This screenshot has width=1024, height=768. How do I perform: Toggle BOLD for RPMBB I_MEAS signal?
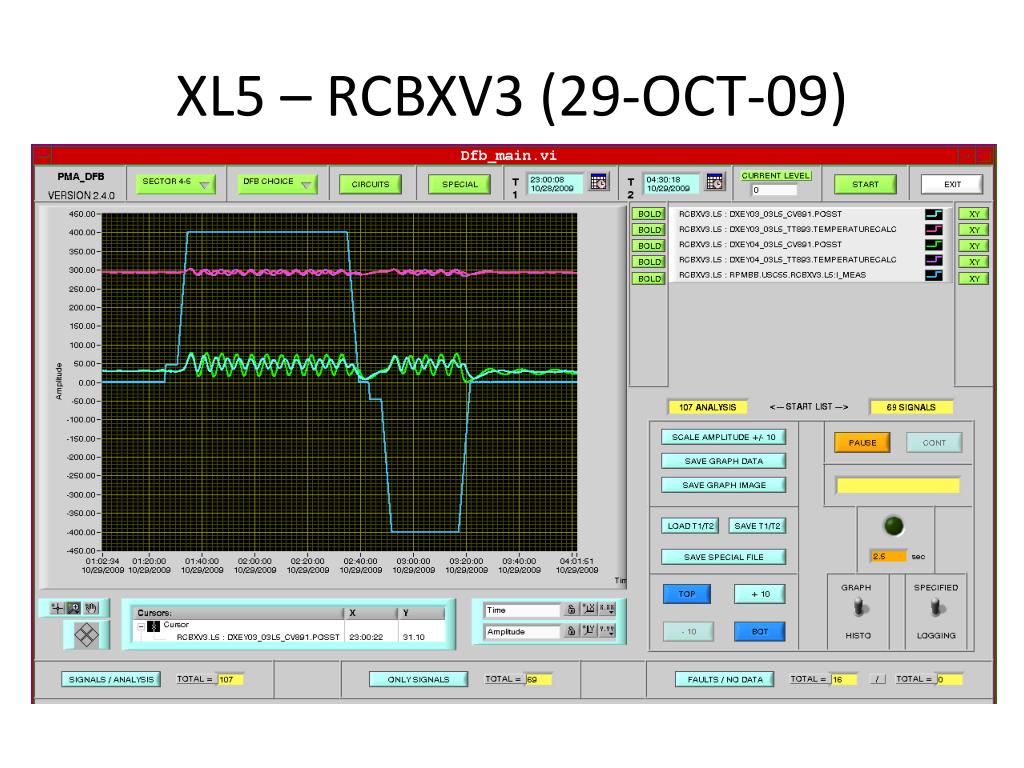(x=649, y=278)
